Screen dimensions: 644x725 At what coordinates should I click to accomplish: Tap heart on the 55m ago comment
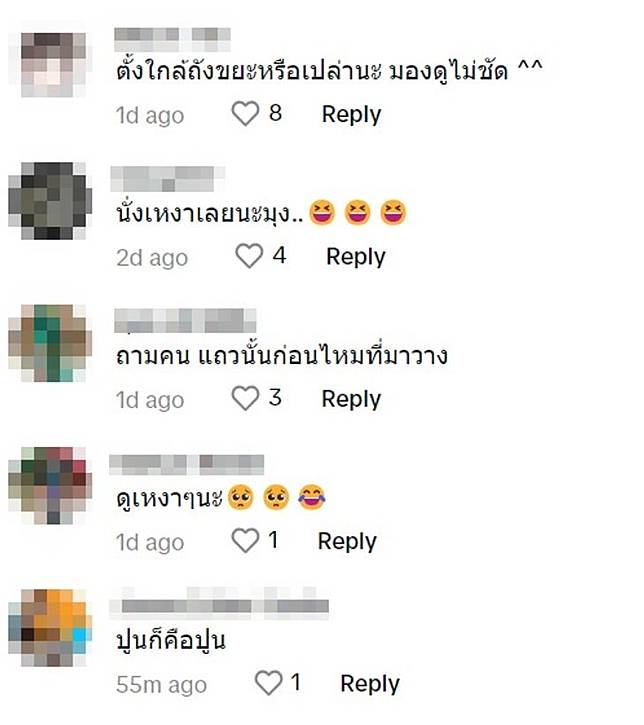point(269,683)
